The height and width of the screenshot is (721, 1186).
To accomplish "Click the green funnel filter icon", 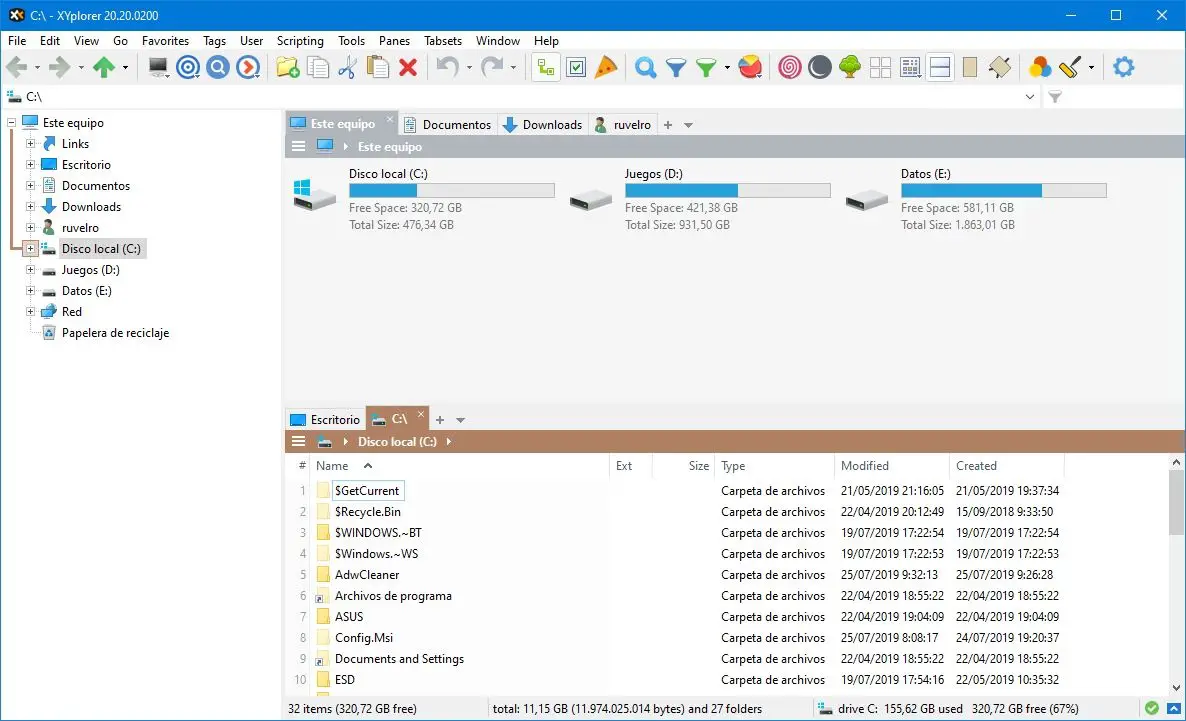I will tap(706, 67).
